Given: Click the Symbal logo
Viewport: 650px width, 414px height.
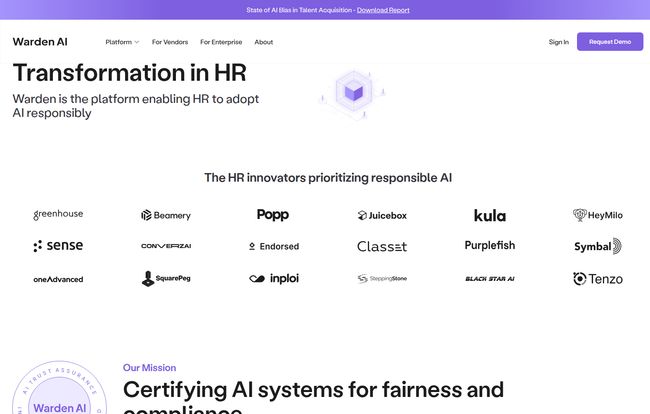Looking at the screenshot, I should click(x=597, y=246).
